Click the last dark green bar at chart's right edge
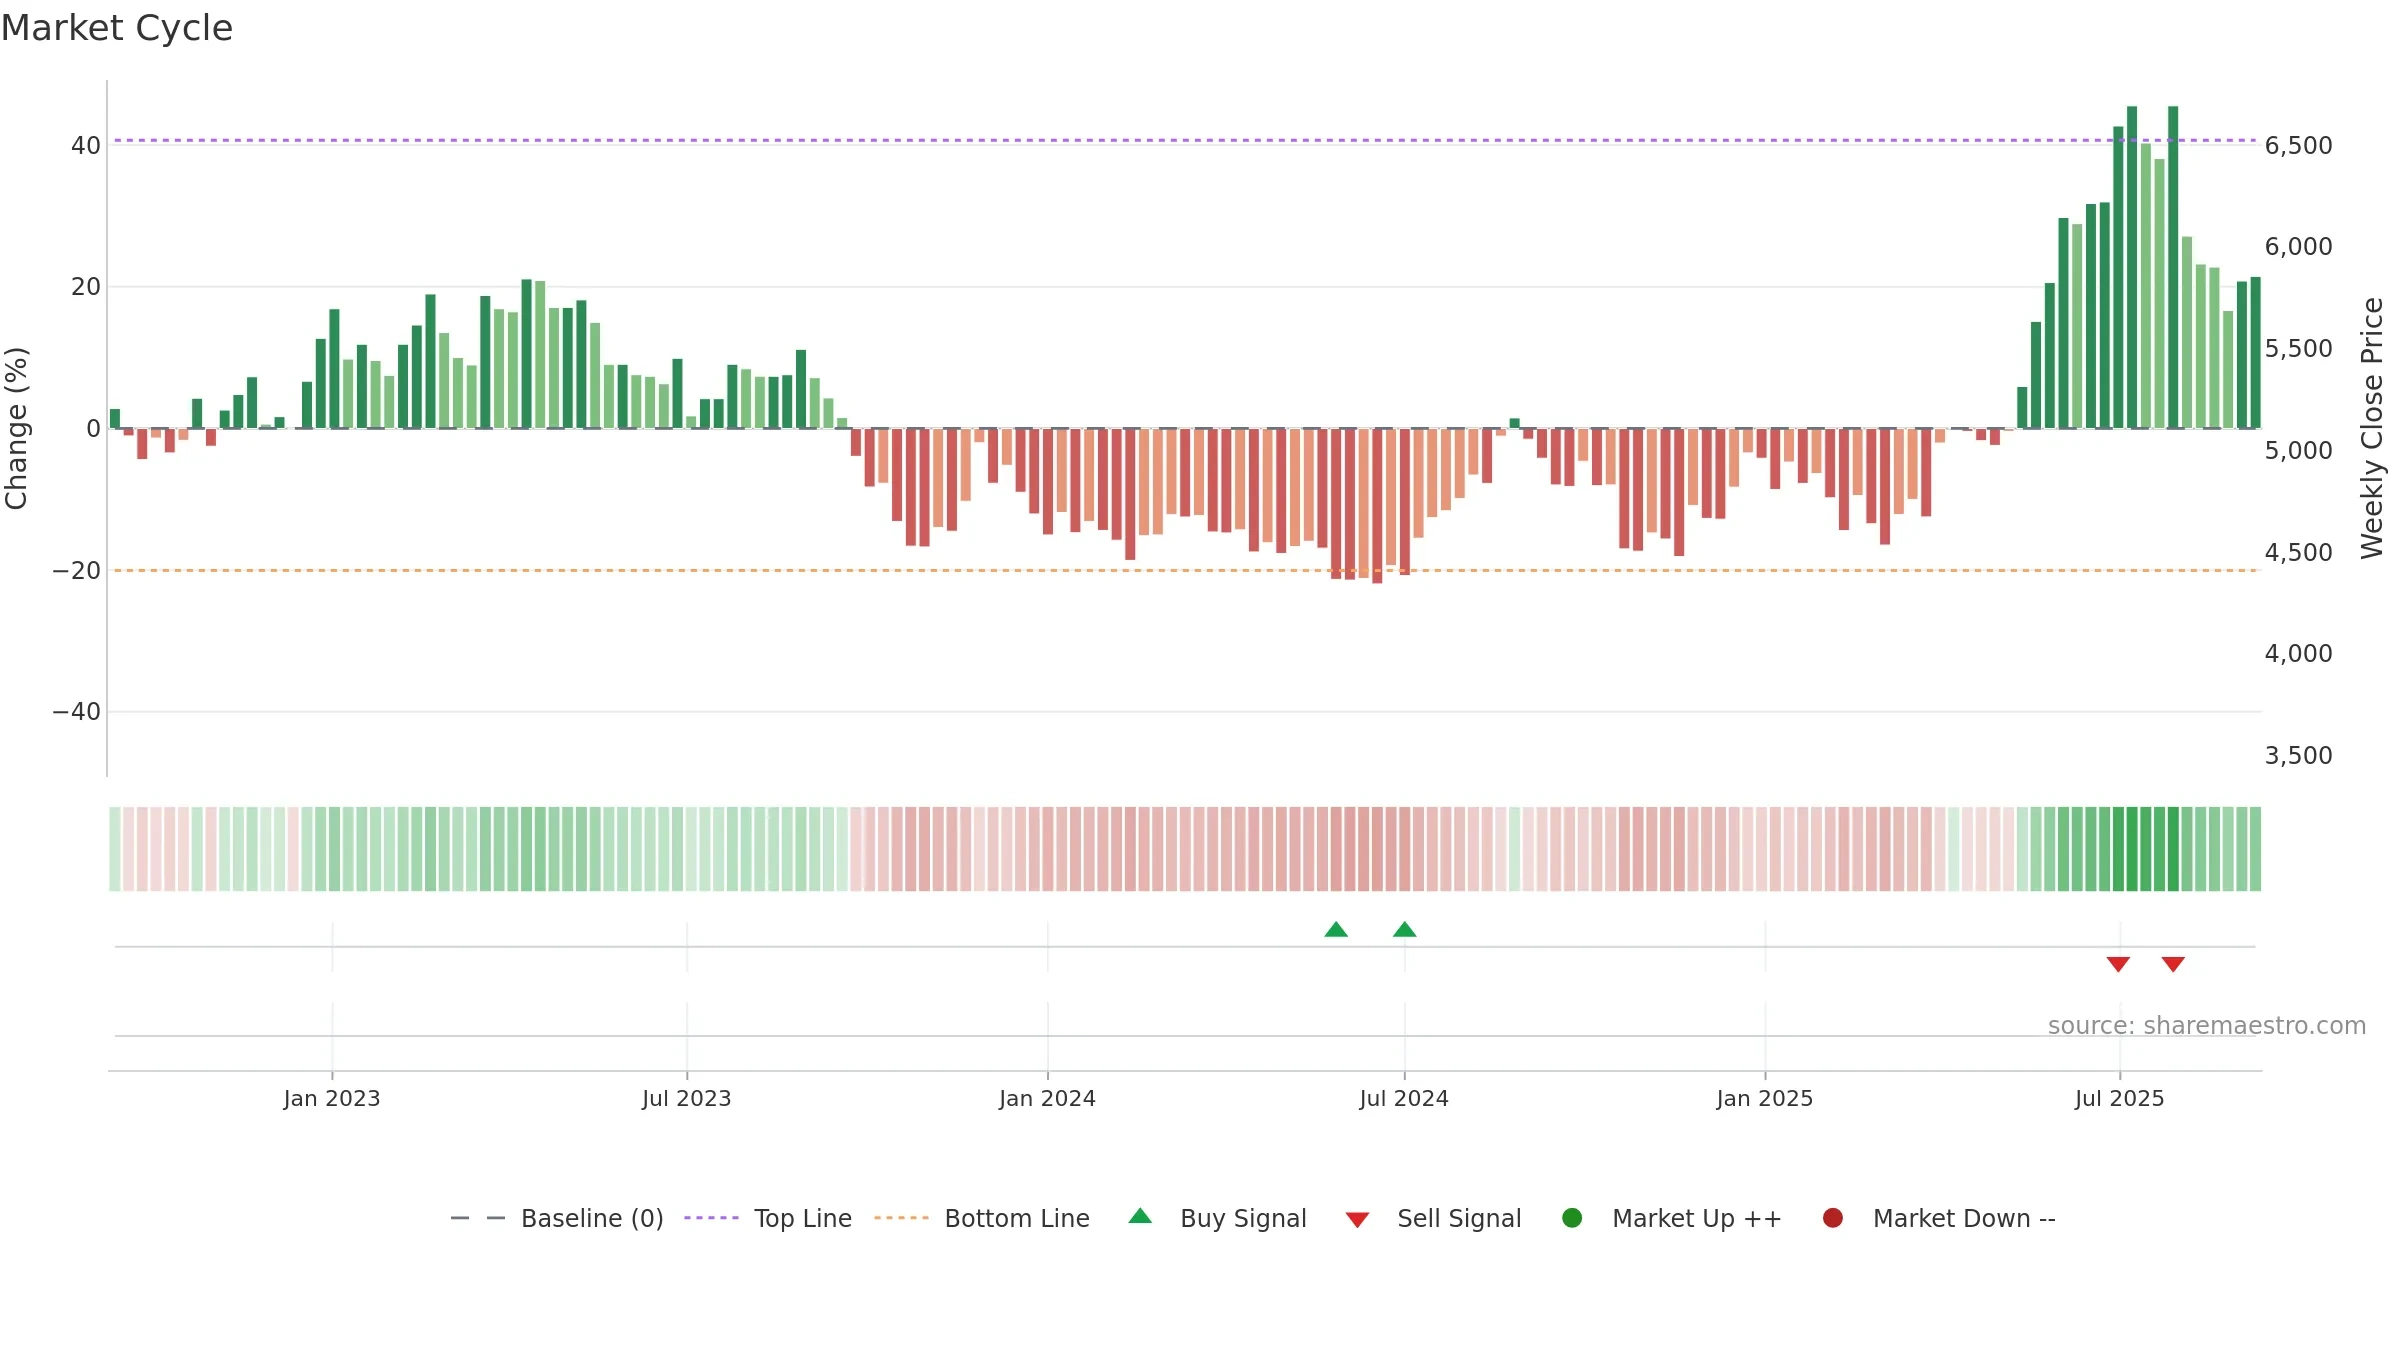The image size is (2400, 1350). click(2255, 353)
